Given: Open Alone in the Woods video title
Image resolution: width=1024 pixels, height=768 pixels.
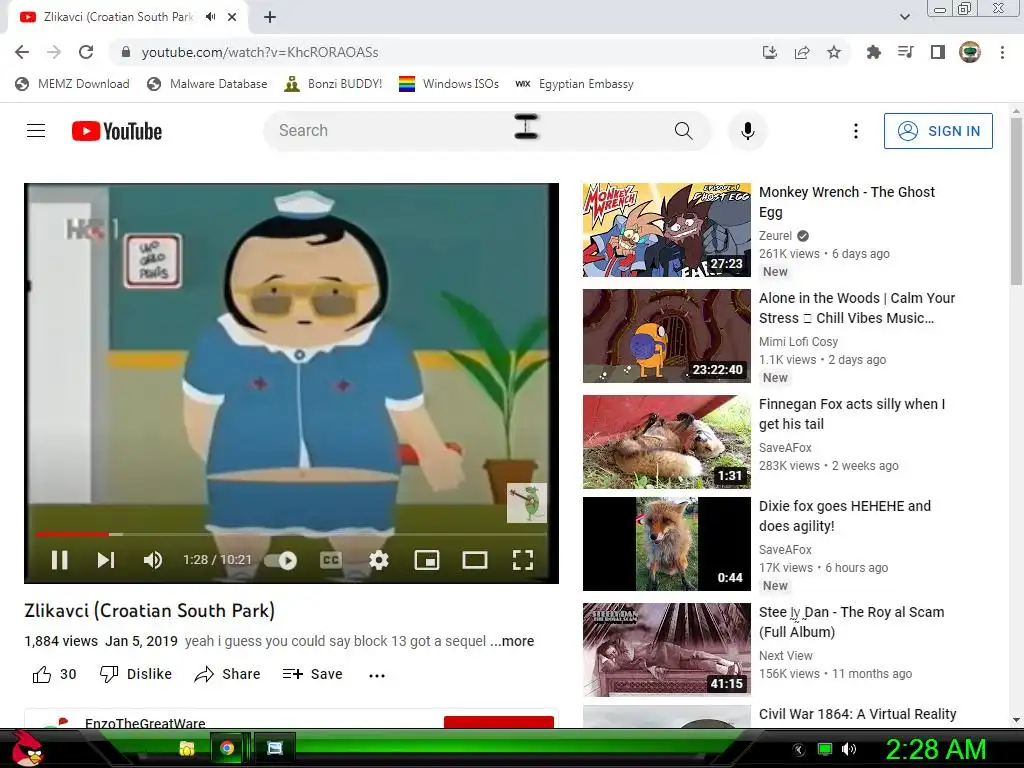Looking at the screenshot, I should coord(857,308).
